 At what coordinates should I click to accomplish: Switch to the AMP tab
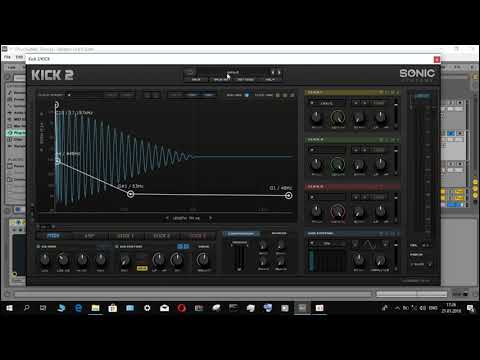[89, 236]
